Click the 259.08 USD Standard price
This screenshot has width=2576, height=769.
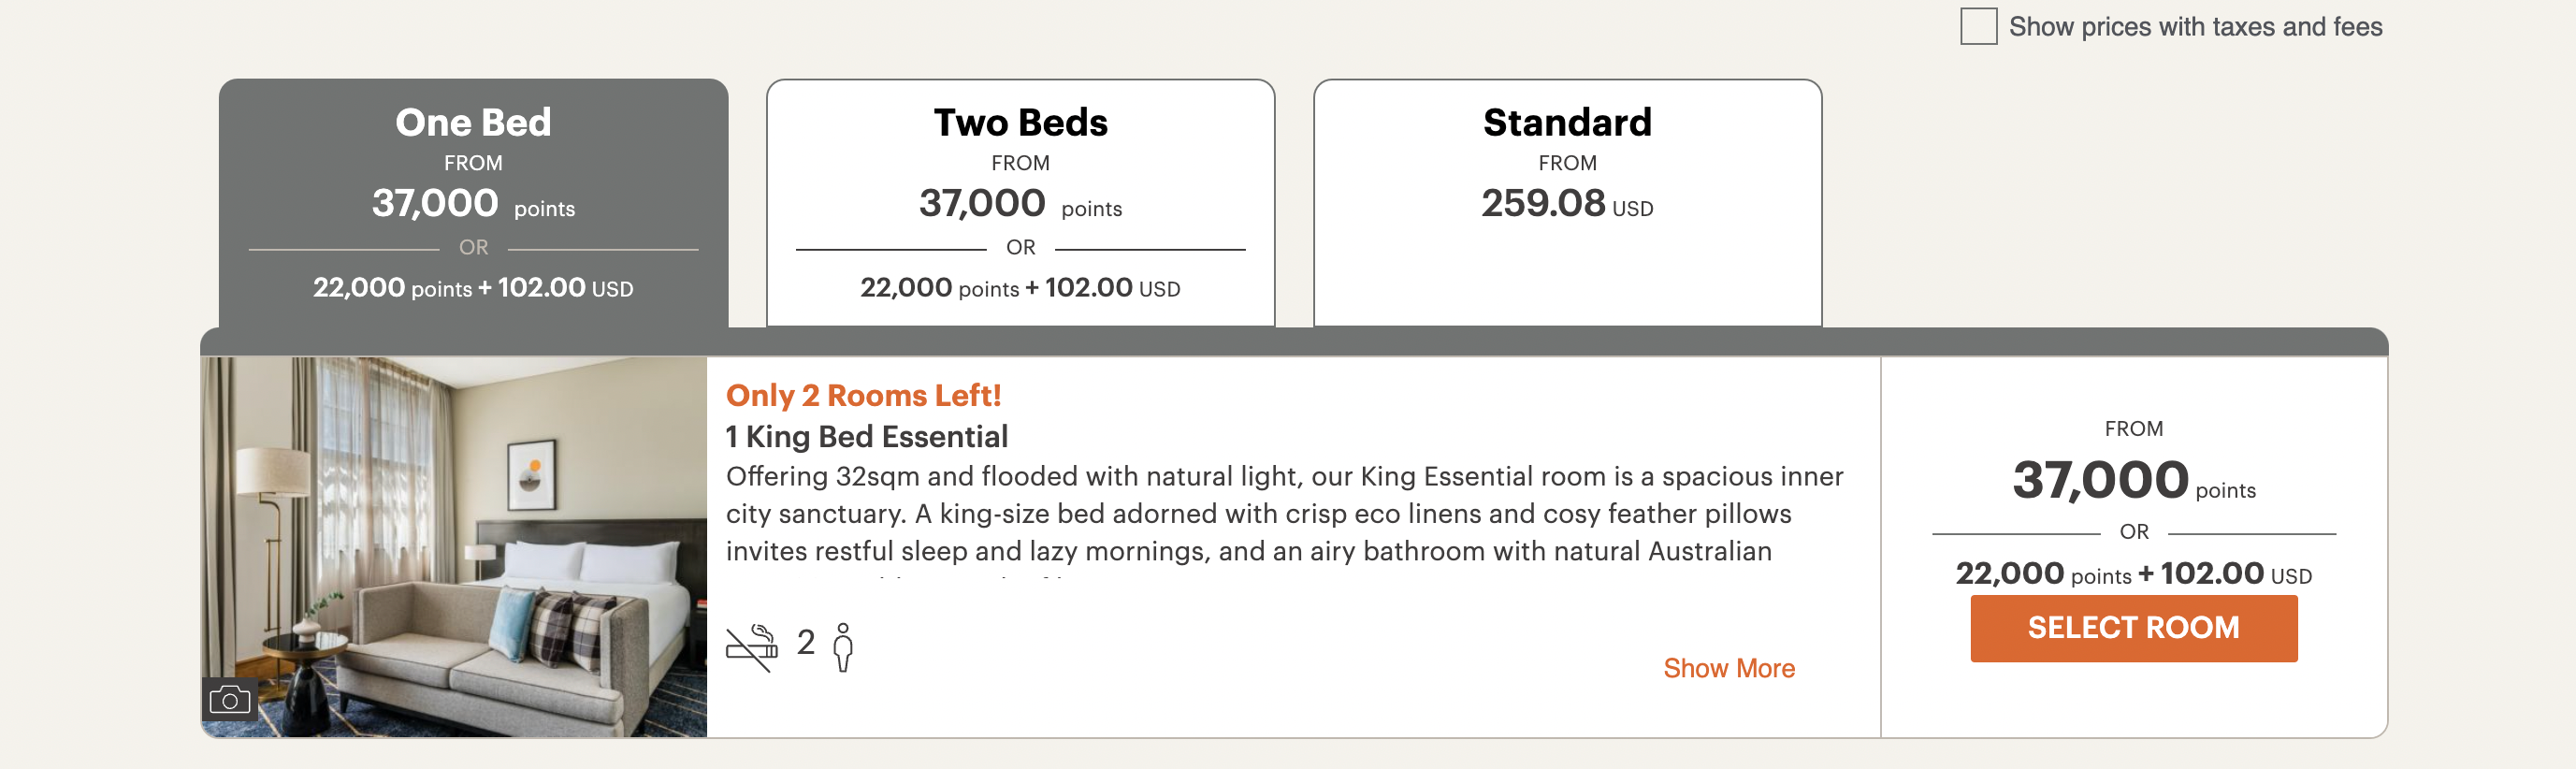point(1566,204)
